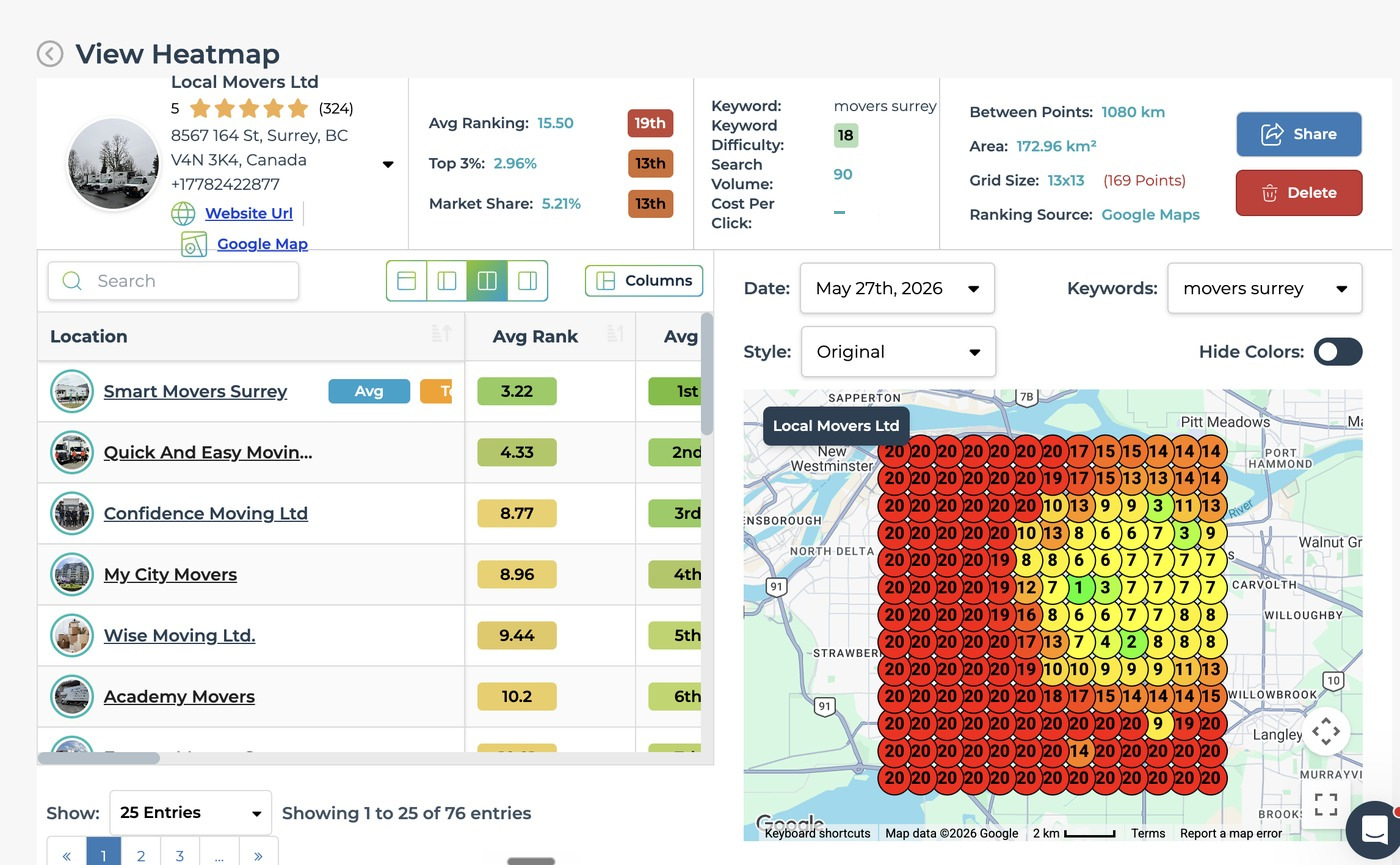Image resolution: width=1400 pixels, height=865 pixels.
Task: Toggle fullscreen map view
Action: pyautogui.click(x=1326, y=804)
